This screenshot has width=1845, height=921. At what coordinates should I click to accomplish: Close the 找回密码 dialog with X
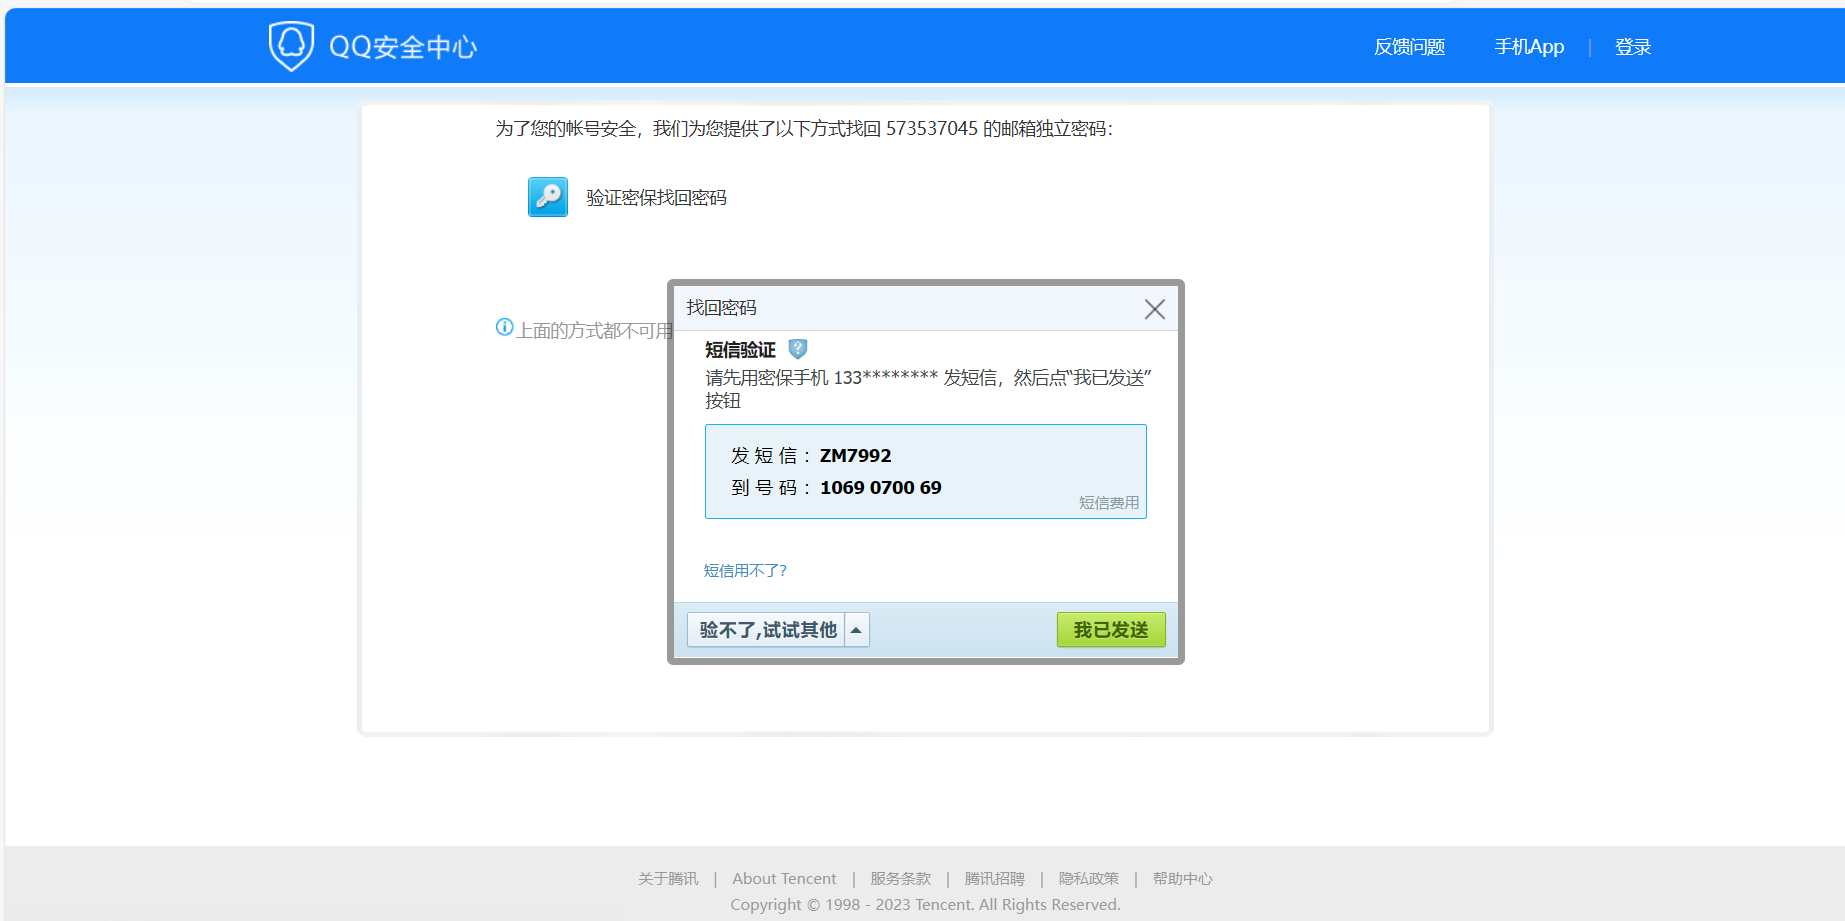click(x=1154, y=309)
